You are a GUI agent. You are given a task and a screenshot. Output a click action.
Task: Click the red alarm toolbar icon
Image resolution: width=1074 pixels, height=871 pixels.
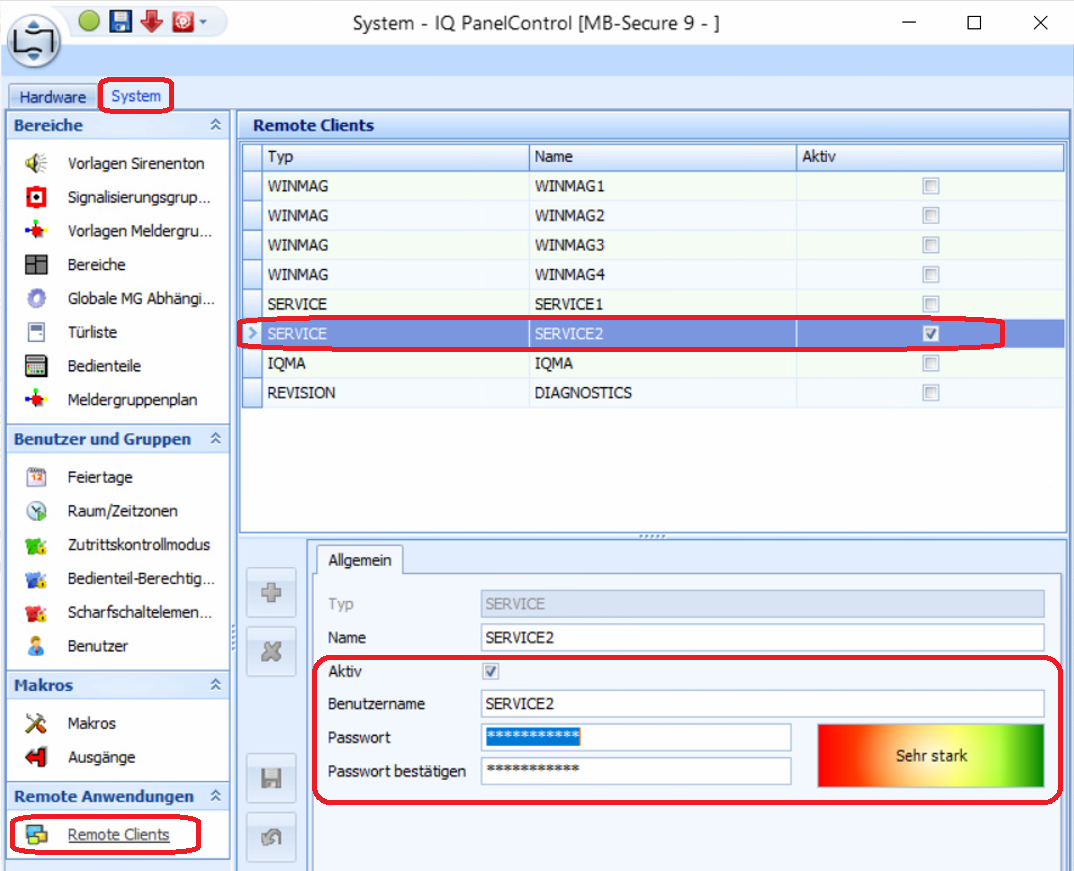coord(183,22)
